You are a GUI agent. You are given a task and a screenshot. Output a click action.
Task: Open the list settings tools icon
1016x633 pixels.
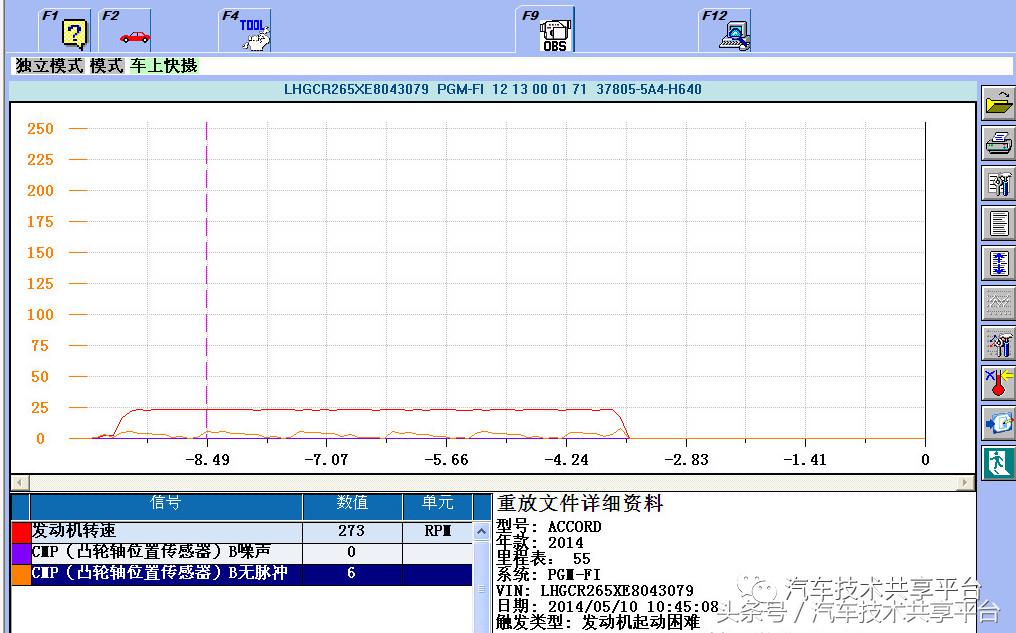pyautogui.click(x=999, y=183)
